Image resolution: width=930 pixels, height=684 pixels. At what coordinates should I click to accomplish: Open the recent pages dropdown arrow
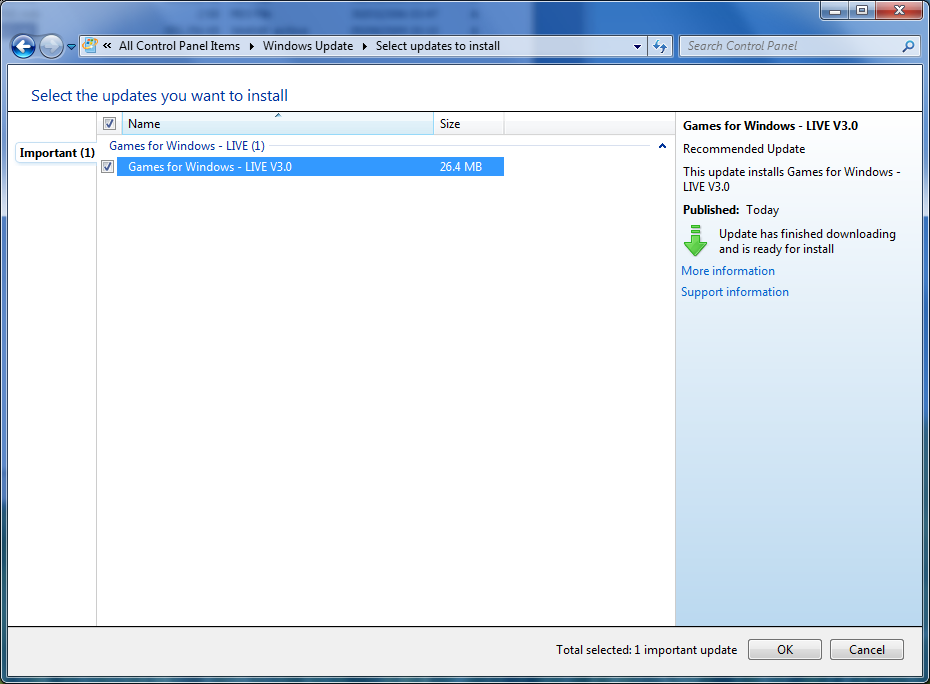[x=71, y=47]
